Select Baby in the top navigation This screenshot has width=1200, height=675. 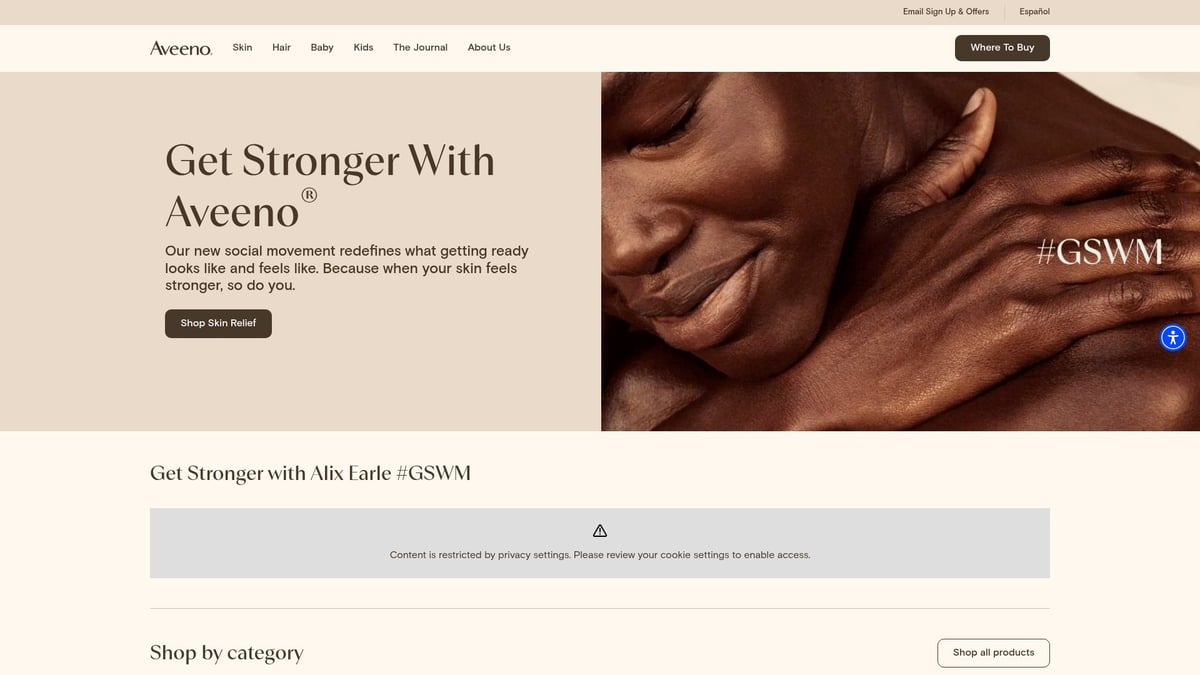[x=322, y=47]
